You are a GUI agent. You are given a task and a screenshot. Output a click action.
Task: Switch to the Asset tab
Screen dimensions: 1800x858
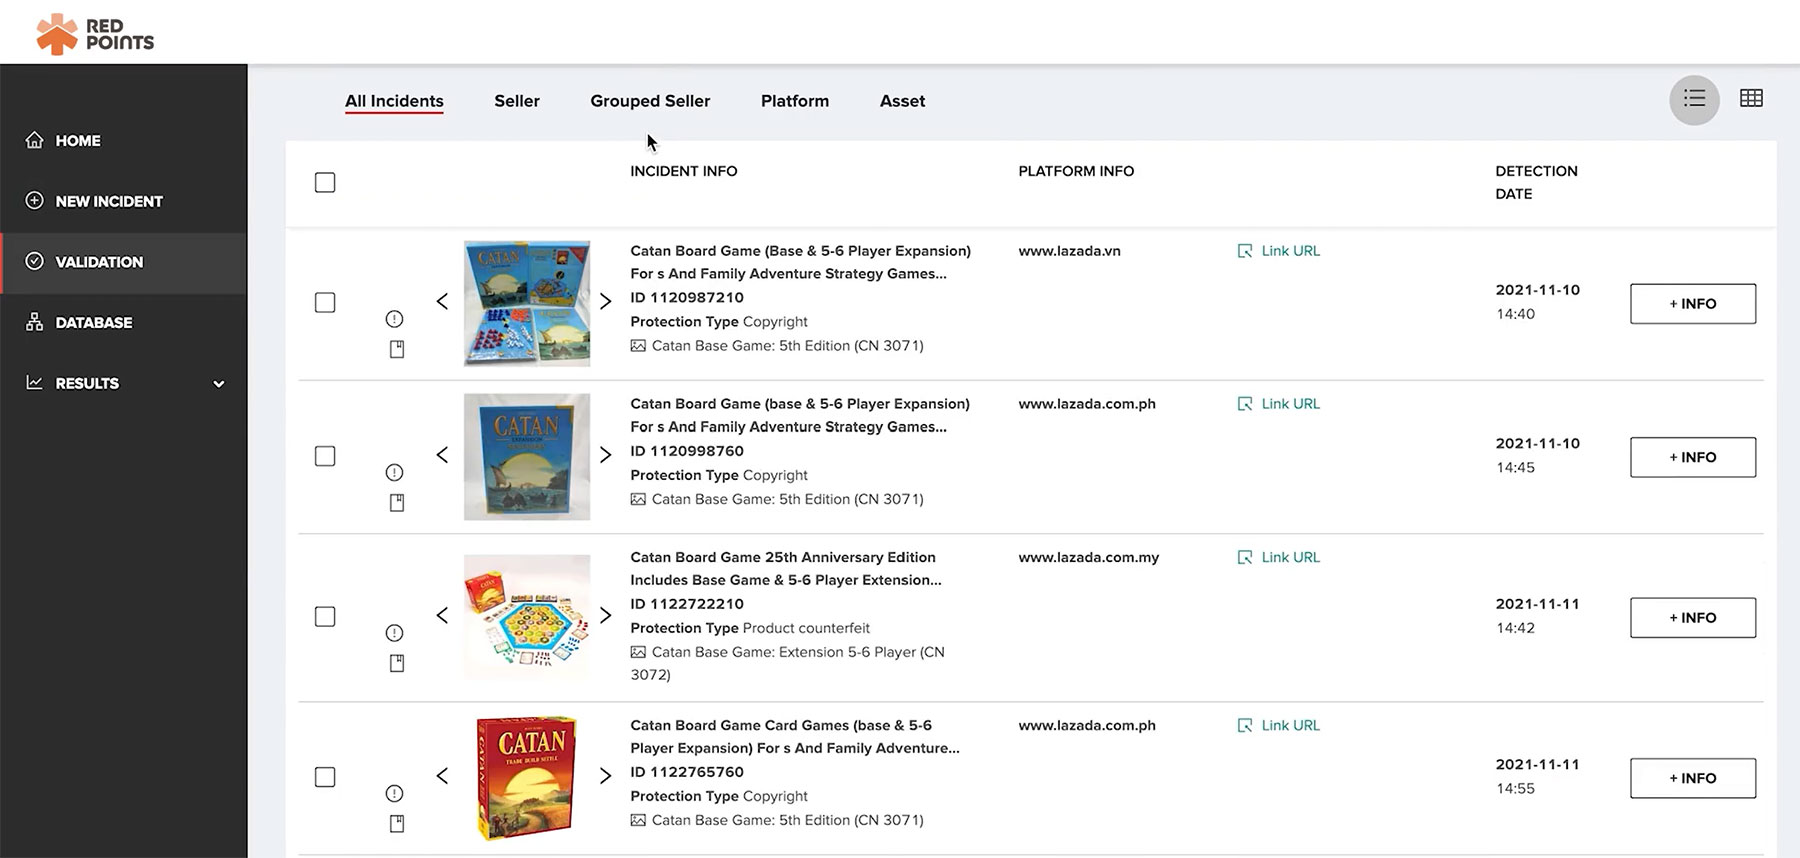(902, 101)
